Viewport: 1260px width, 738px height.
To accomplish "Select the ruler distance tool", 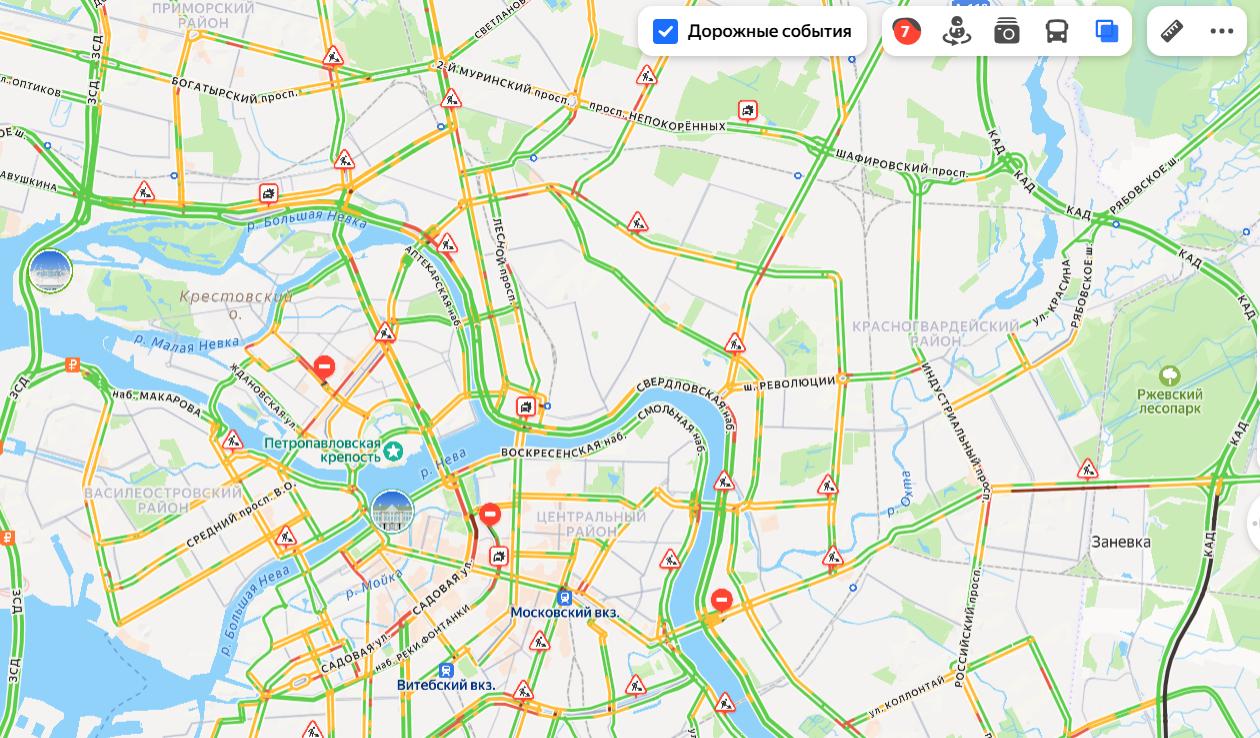I will click(1172, 31).
